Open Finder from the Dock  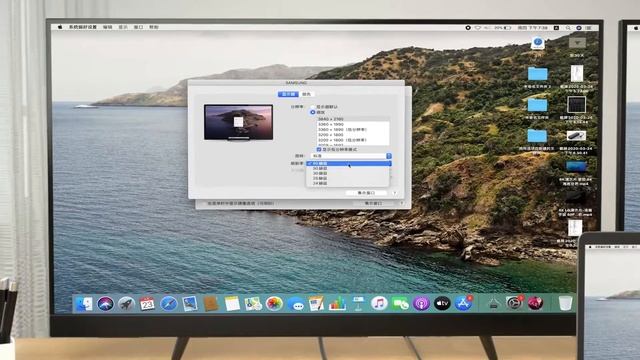click(84, 304)
